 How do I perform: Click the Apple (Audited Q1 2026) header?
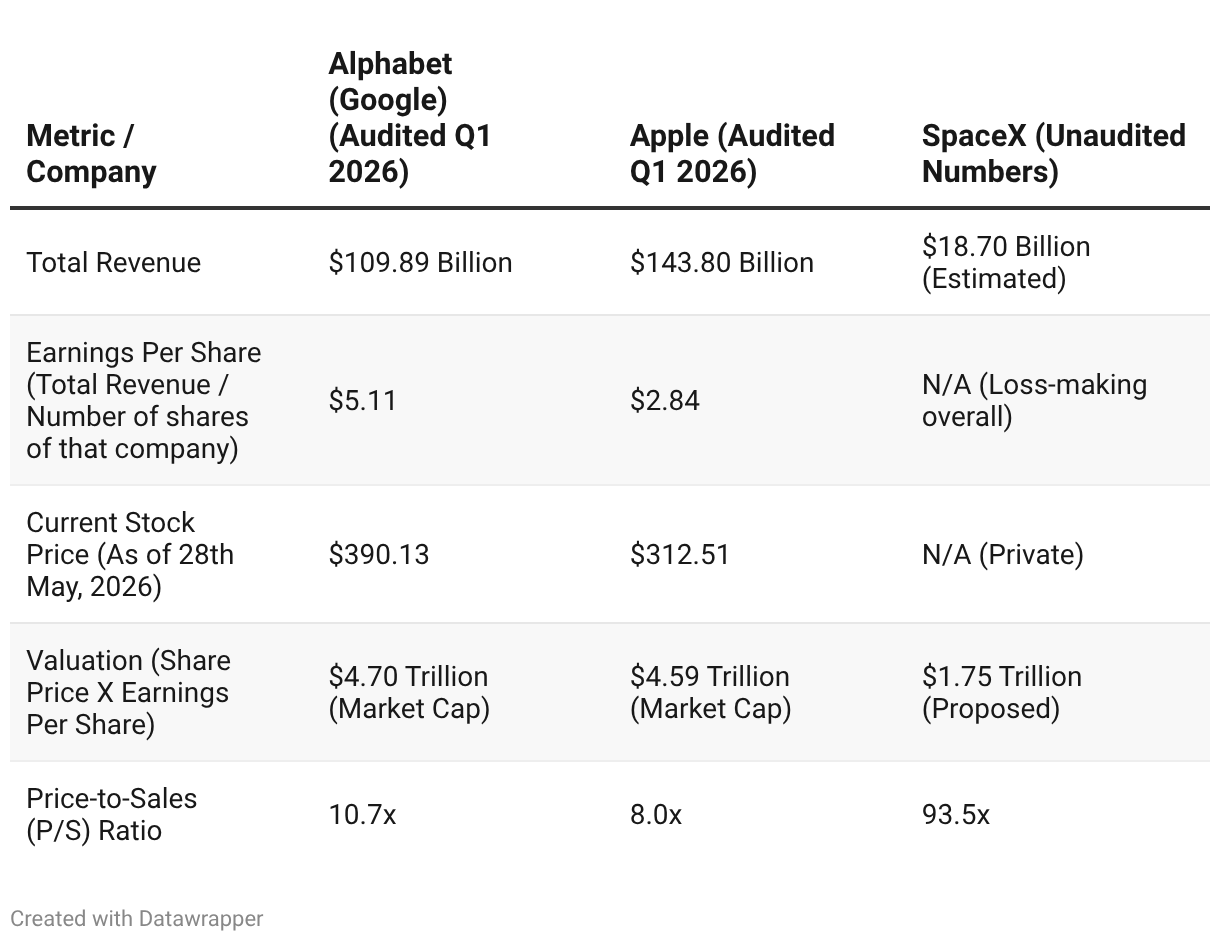click(732, 153)
